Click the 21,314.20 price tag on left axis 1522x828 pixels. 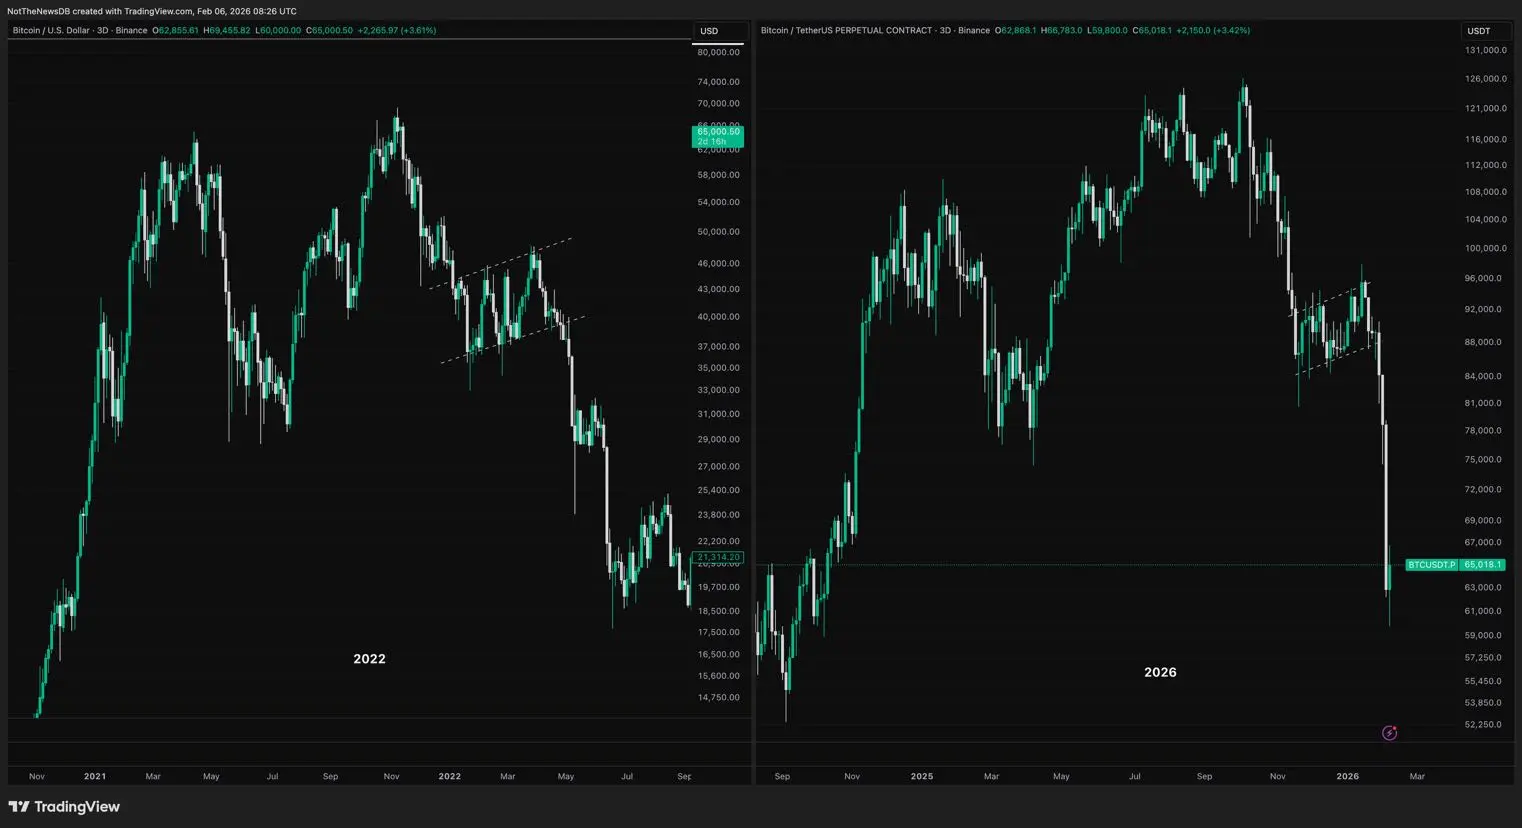coord(718,557)
